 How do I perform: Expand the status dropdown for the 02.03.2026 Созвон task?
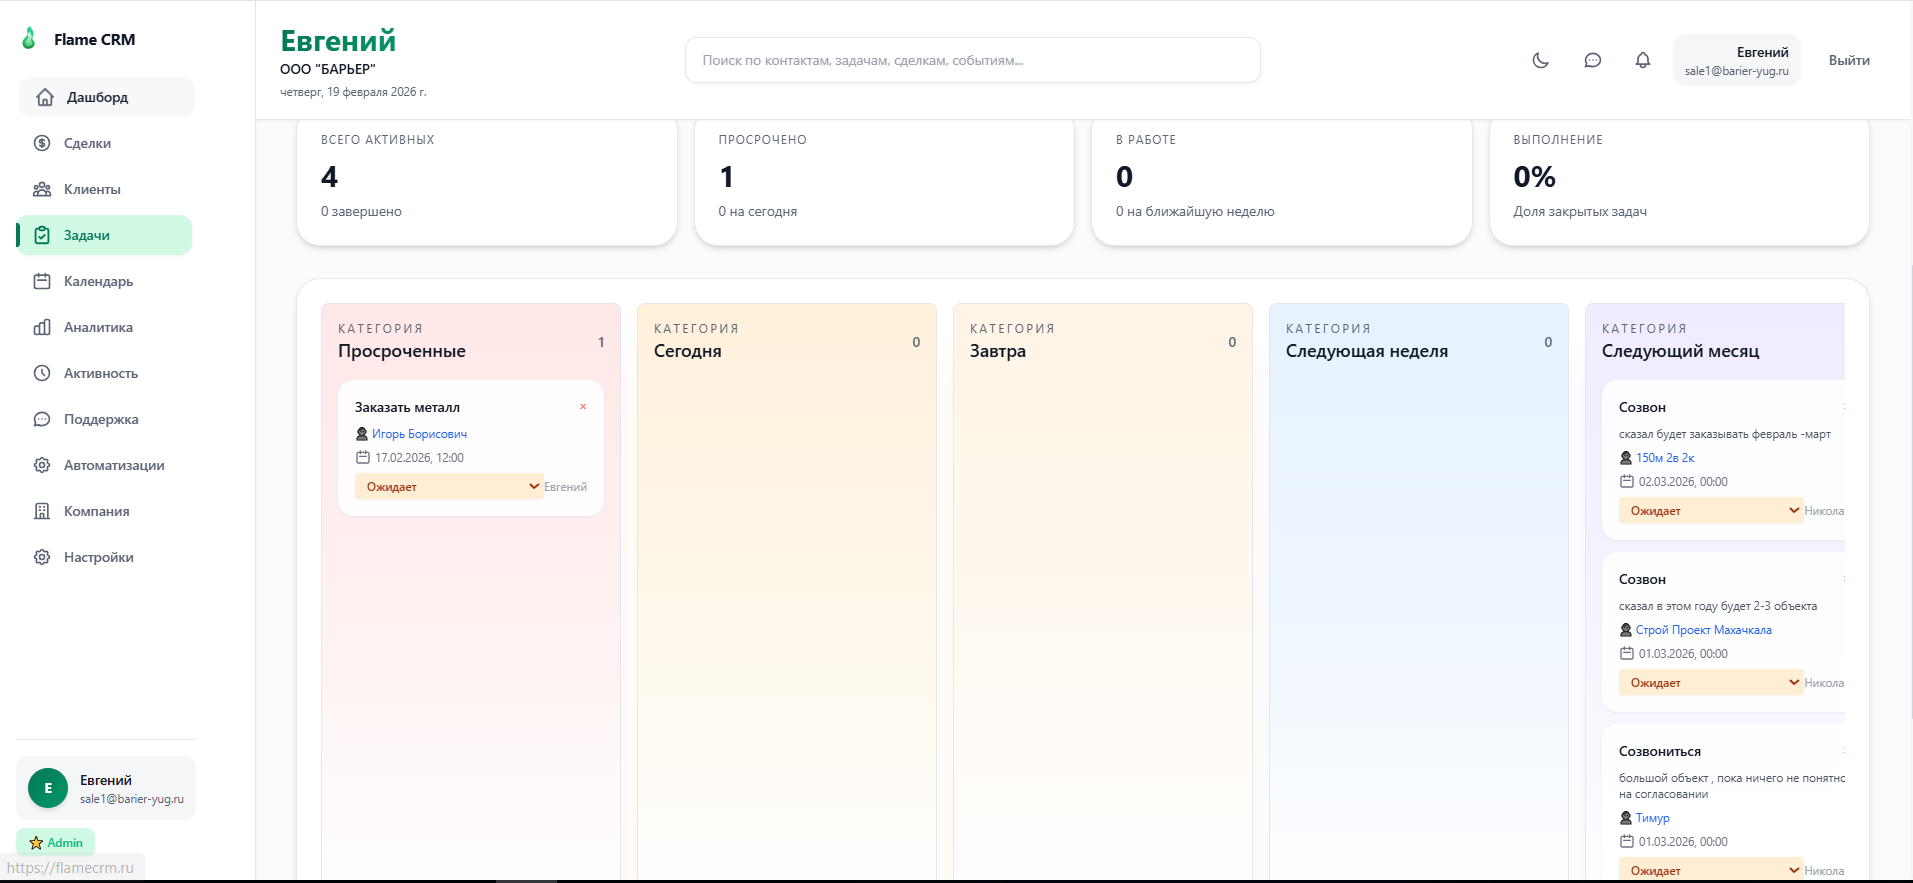1710,511
